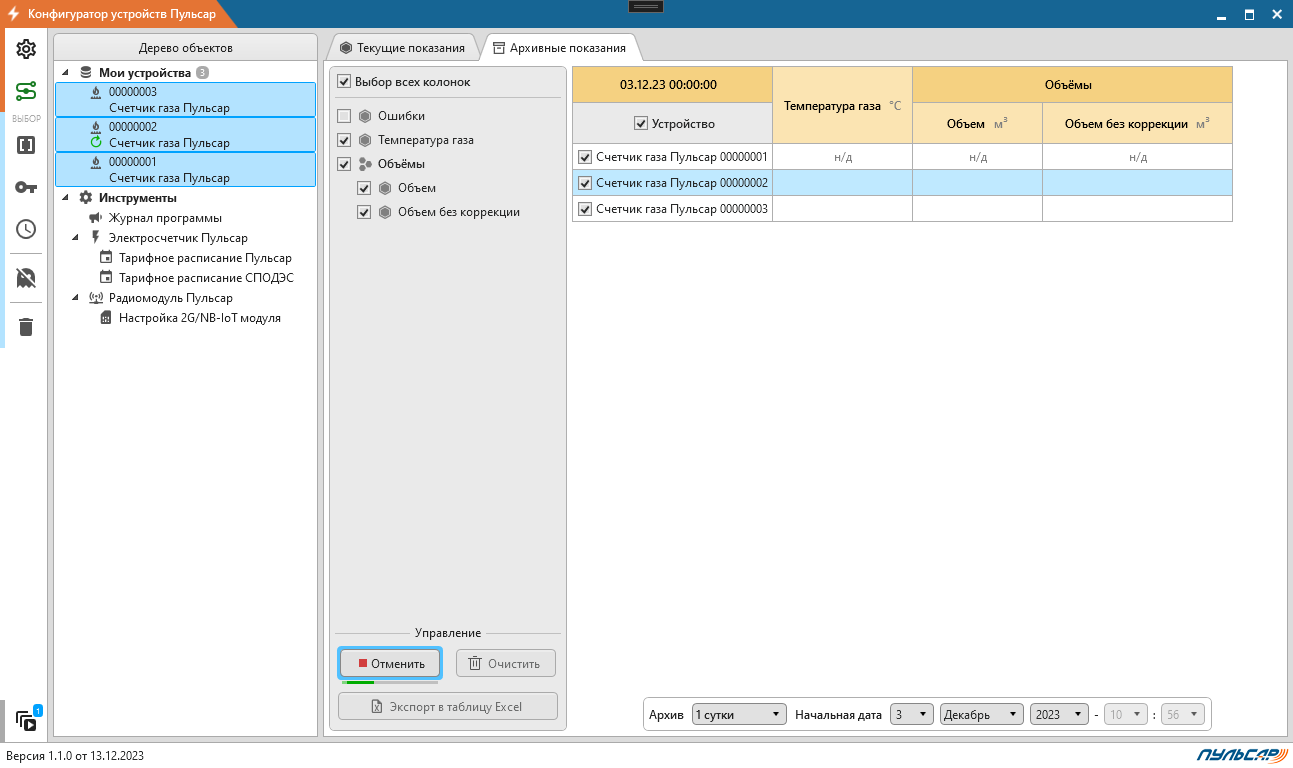Click the gear icon beside Инструменты
Image resolution: width=1293 pixels, height=768 pixels.
(x=86, y=198)
